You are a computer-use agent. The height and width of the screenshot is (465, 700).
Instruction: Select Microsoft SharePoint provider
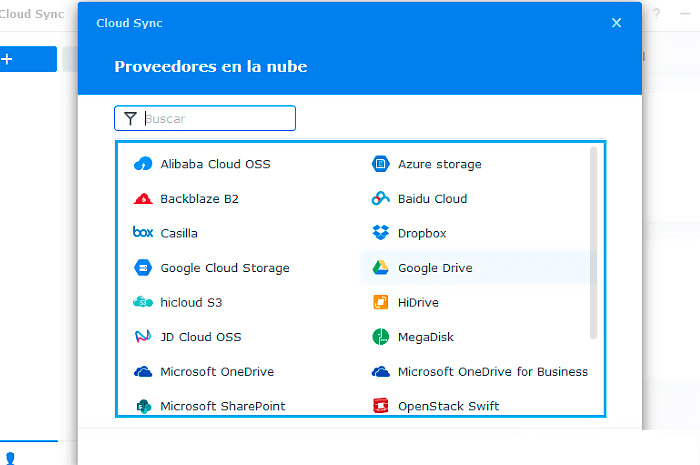tap(222, 406)
